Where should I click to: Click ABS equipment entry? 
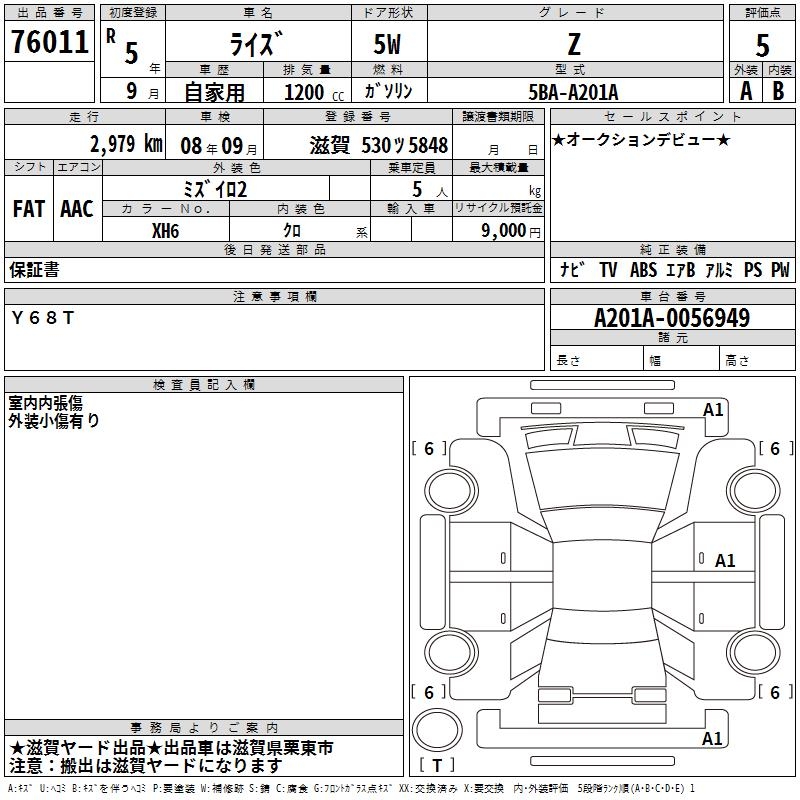point(643,270)
